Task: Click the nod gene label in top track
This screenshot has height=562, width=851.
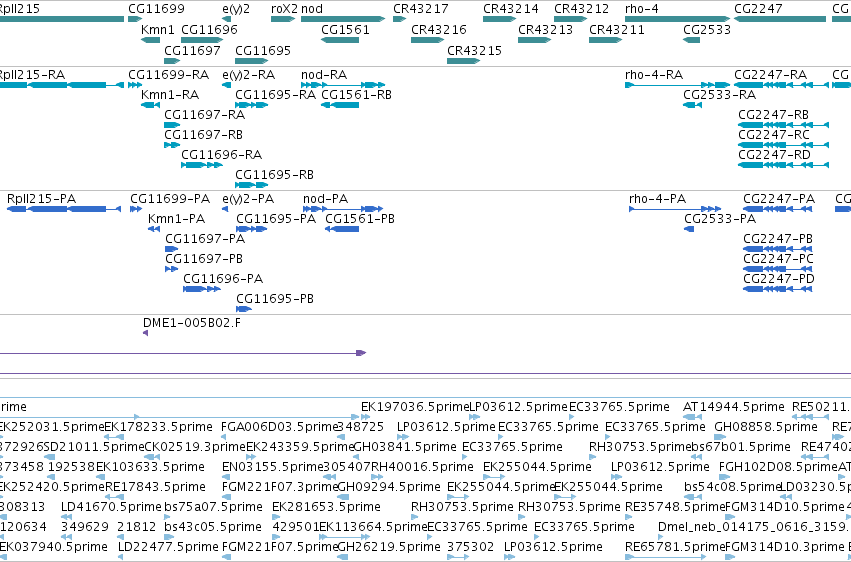Action: pyautogui.click(x=312, y=9)
